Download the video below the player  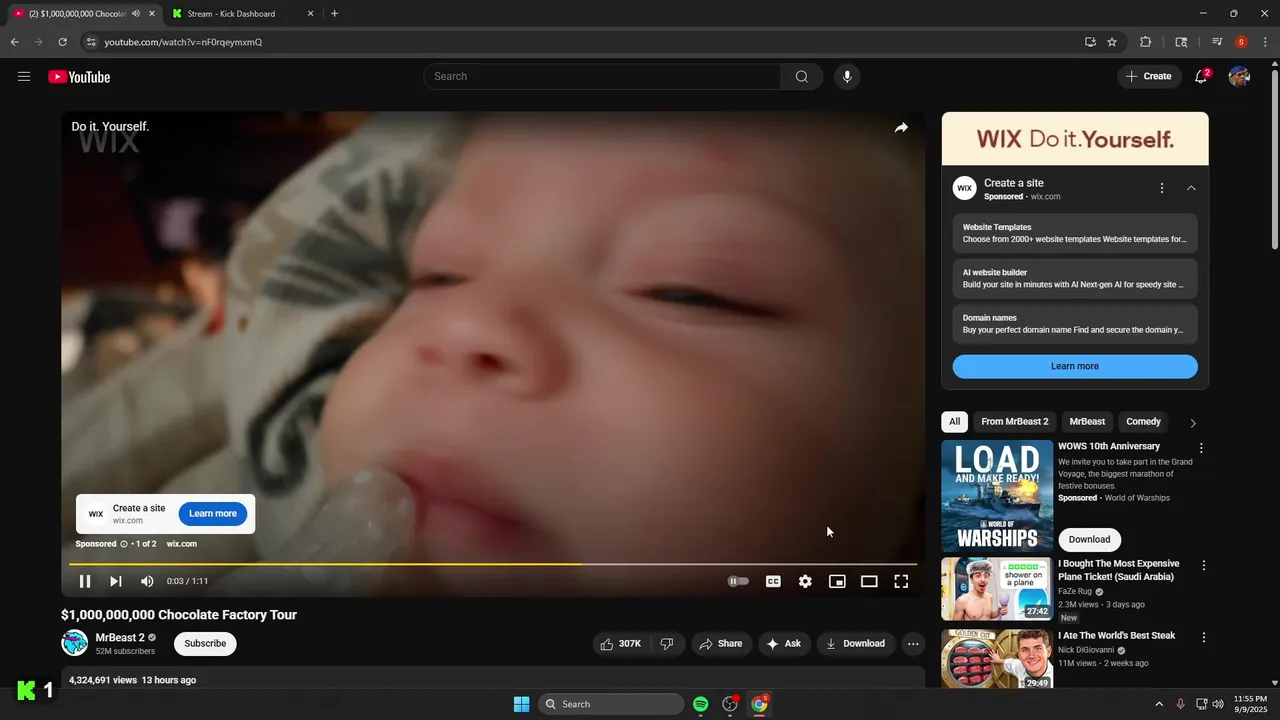(x=855, y=644)
